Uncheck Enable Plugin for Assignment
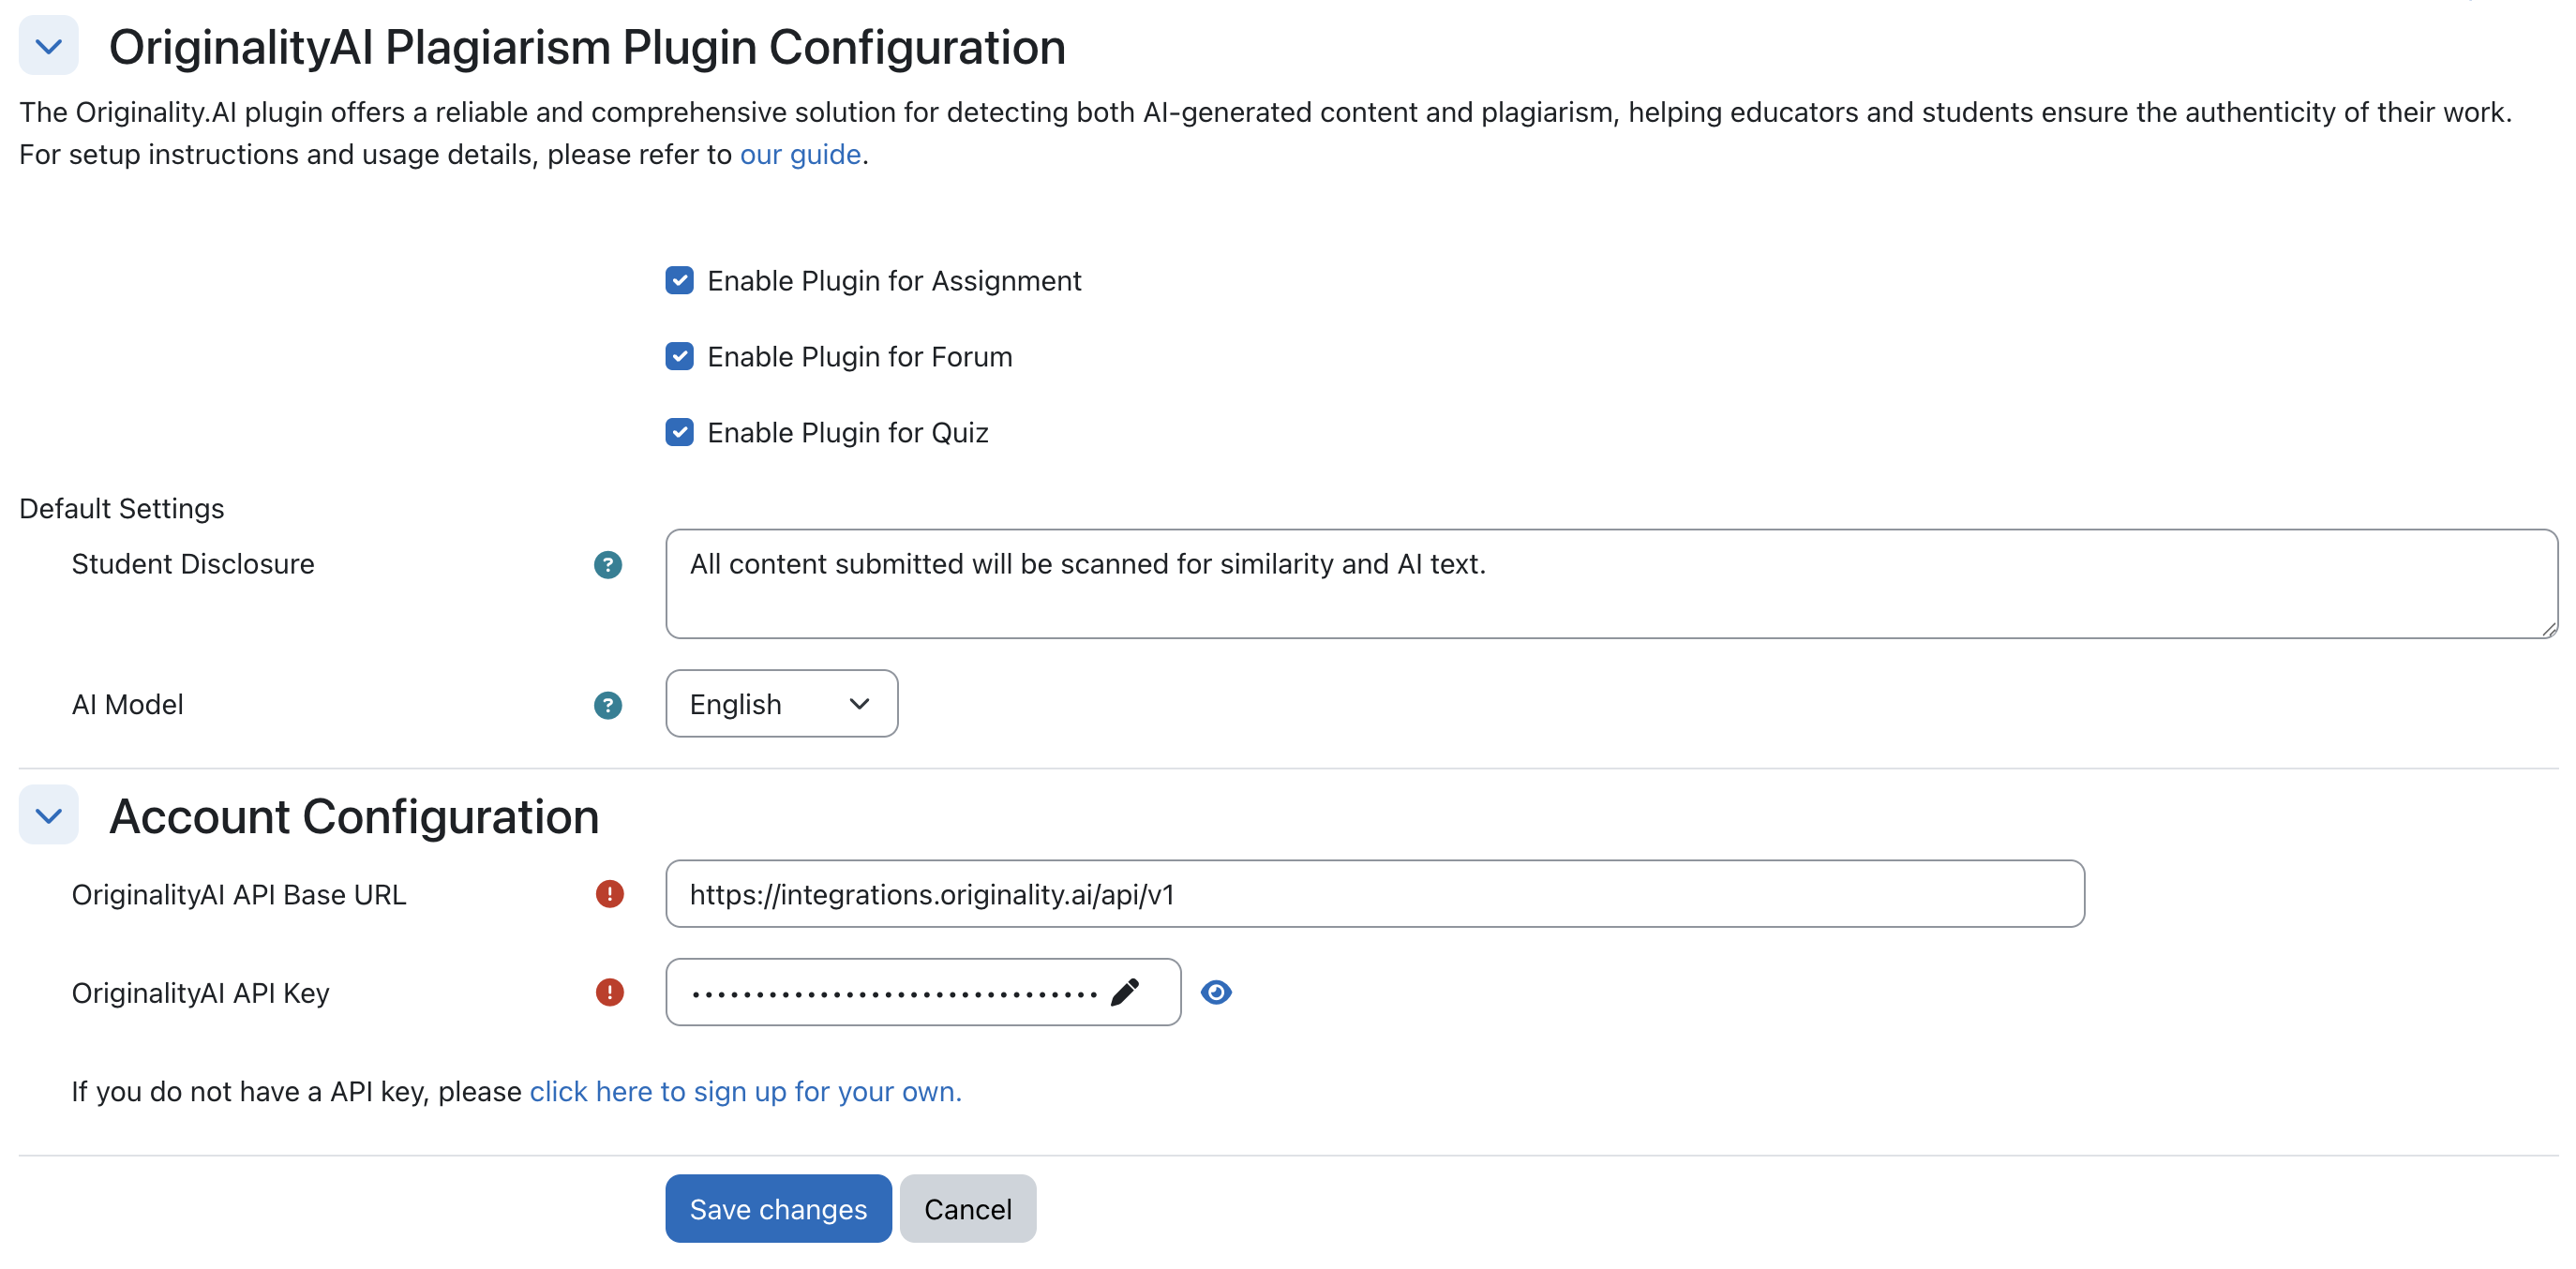 tap(679, 281)
